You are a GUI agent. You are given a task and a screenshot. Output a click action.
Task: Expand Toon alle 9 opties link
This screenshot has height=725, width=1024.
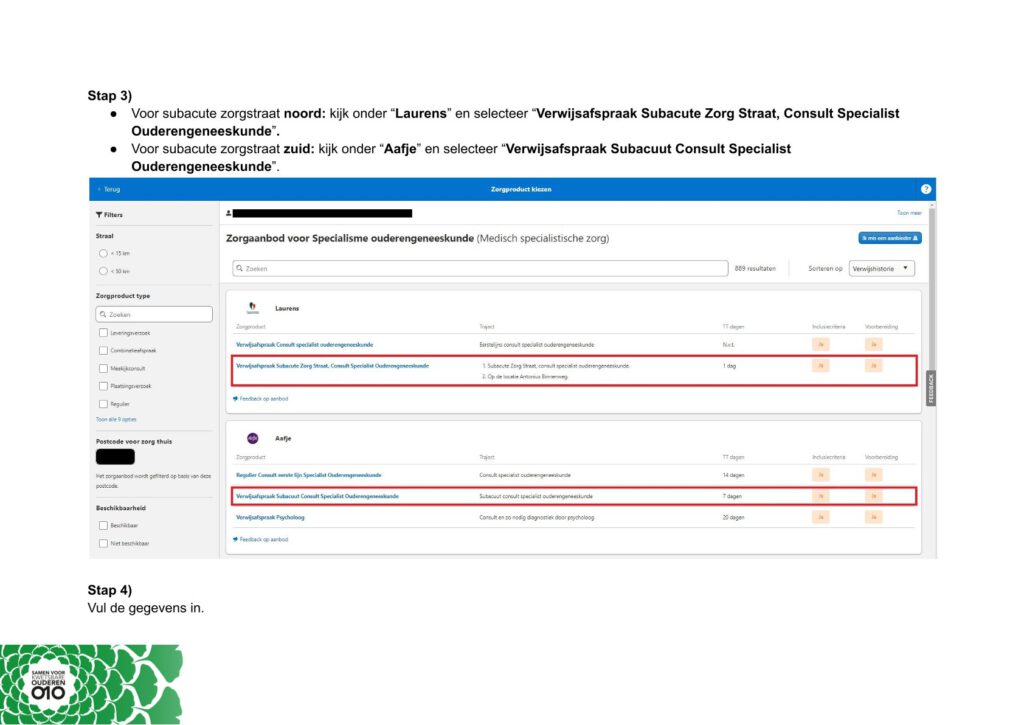[x=116, y=419]
